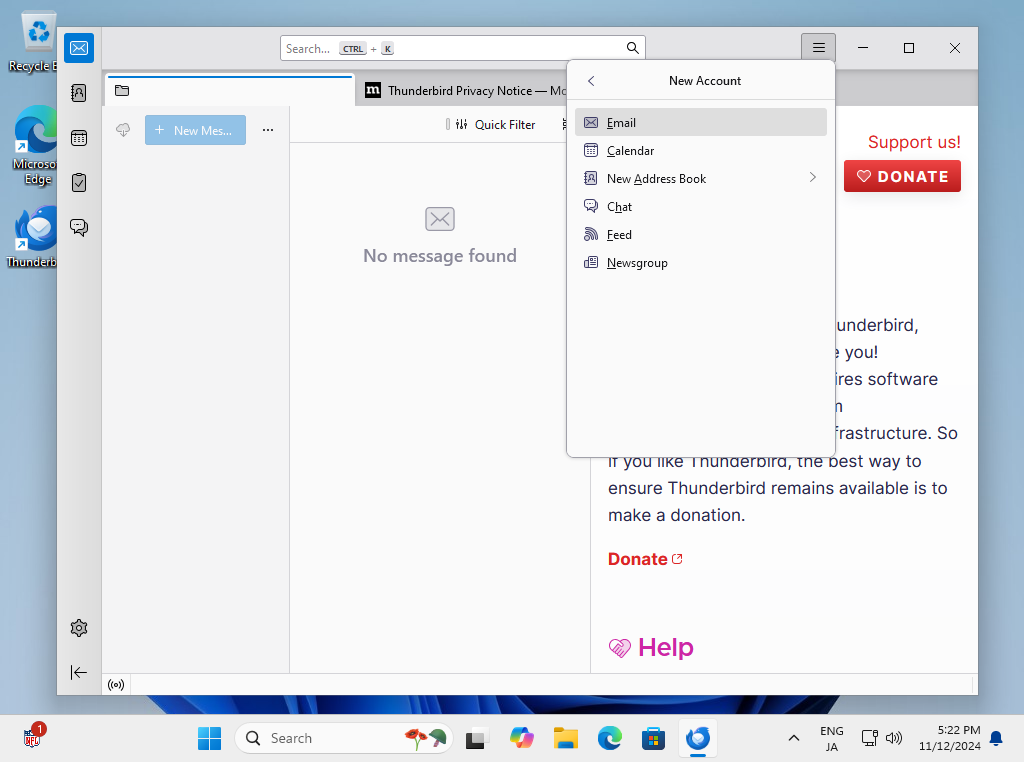Open the folder pane more options menu

(x=268, y=130)
